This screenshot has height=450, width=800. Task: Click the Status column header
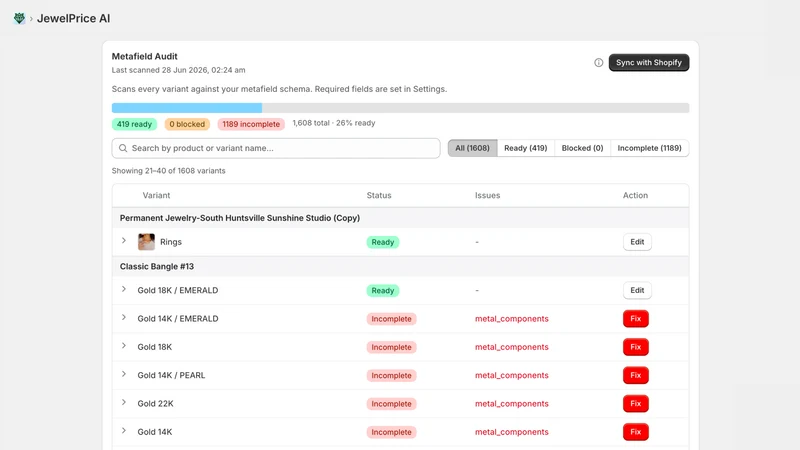[x=379, y=195]
